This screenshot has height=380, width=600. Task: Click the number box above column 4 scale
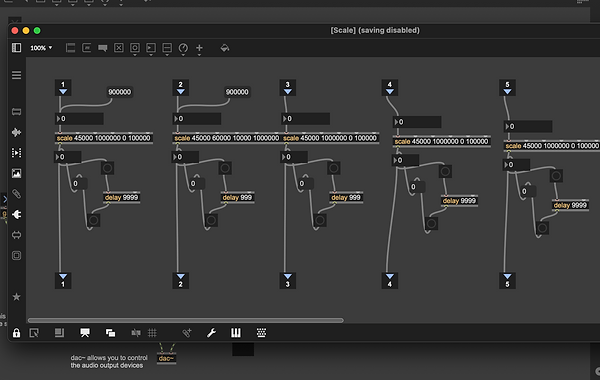[x=417, y=122]
